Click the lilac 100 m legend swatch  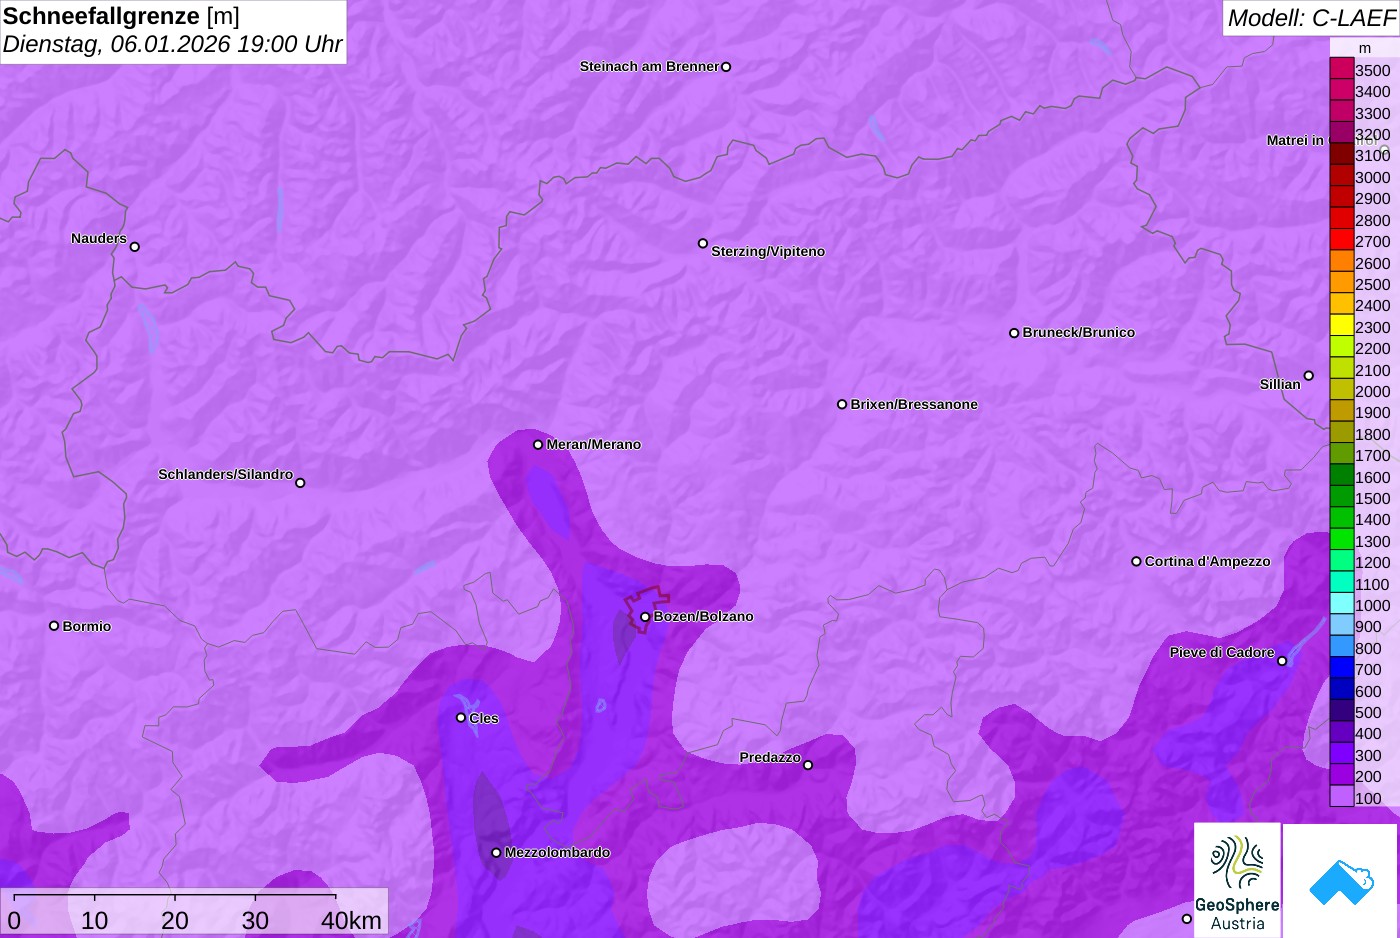[x=1341, y=797]
